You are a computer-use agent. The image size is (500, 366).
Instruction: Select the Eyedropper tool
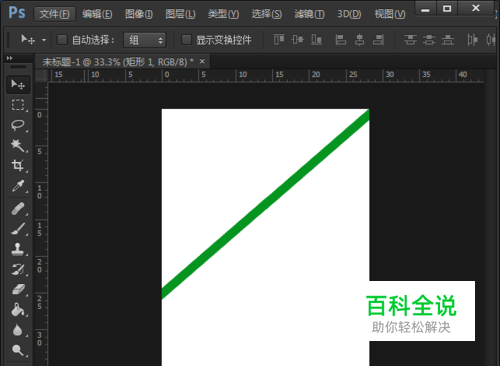[18, 186]
